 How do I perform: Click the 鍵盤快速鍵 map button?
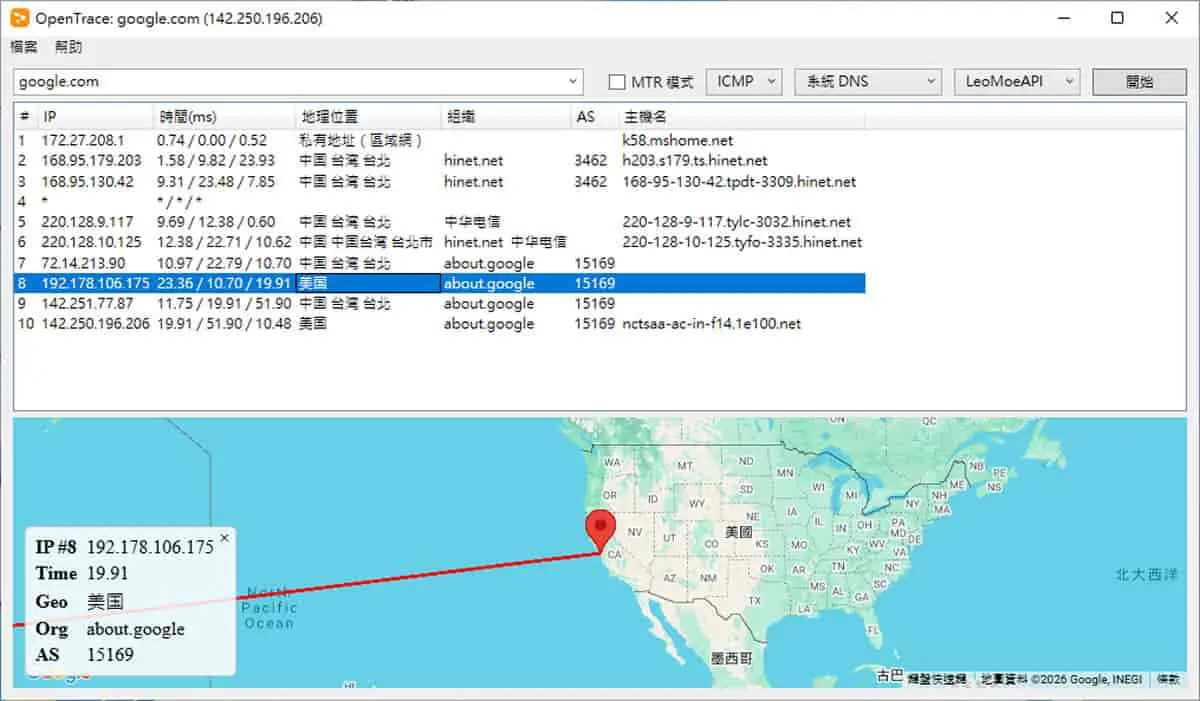click(x=937, y=679)
